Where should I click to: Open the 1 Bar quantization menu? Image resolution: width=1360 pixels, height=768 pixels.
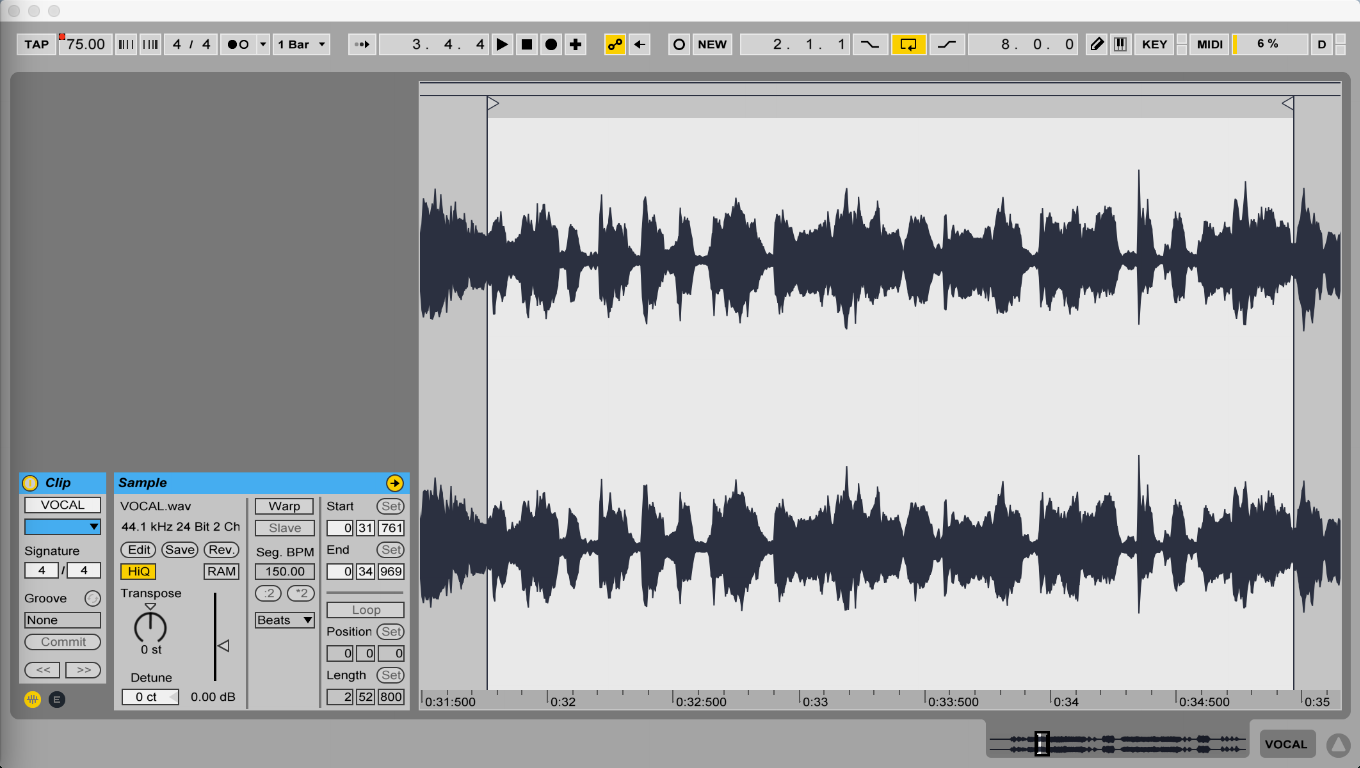pyautogui.click(x=301, y=44)
